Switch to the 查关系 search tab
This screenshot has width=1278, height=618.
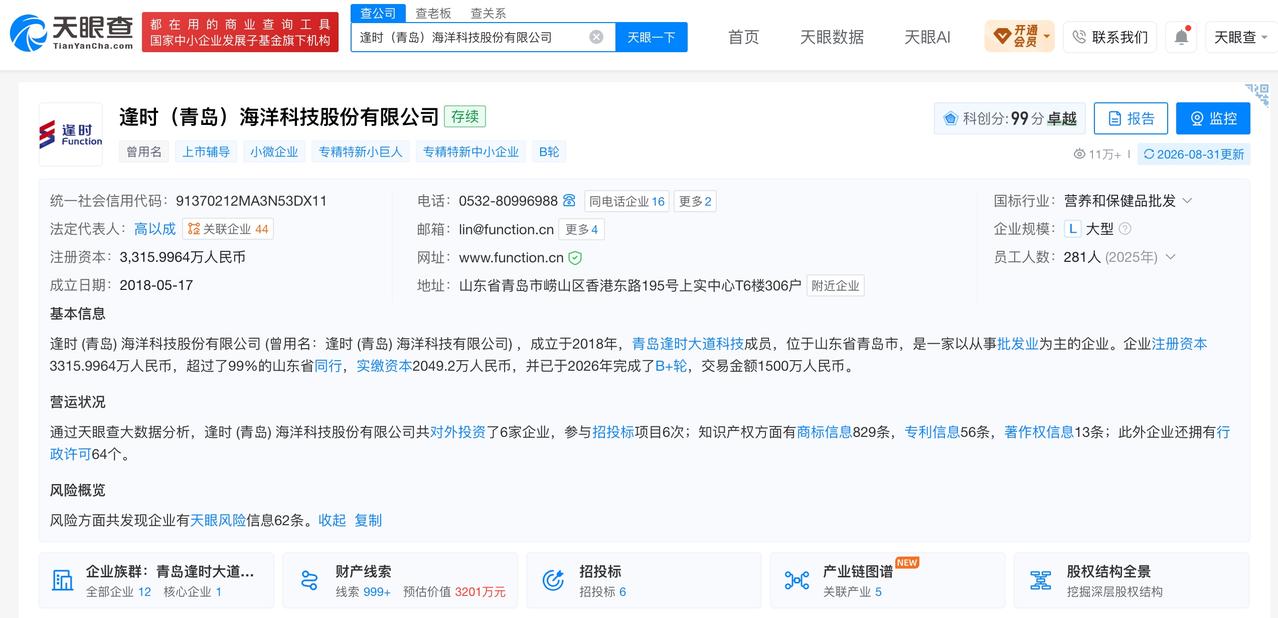pos(488,13)
